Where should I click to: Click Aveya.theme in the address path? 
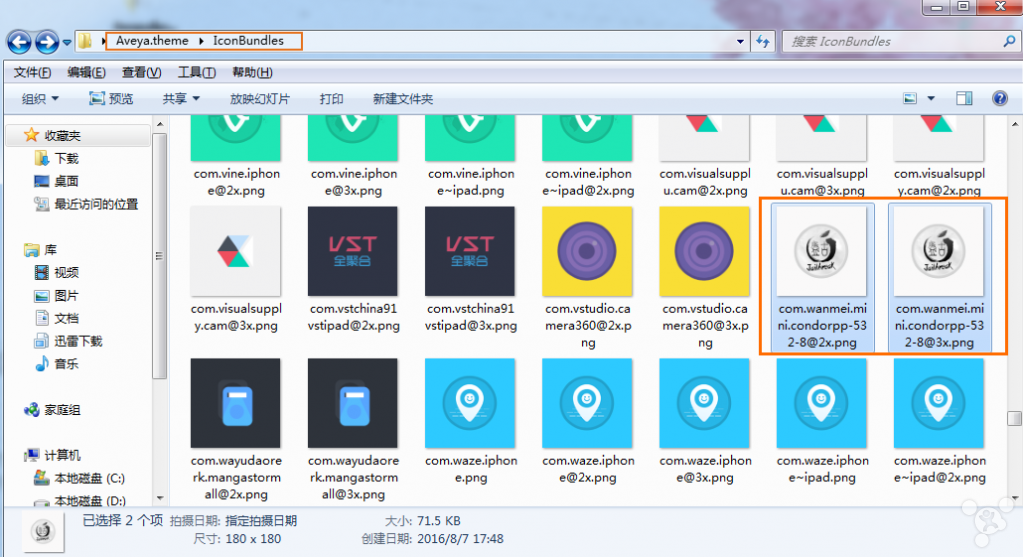click(x=152, y=40)
